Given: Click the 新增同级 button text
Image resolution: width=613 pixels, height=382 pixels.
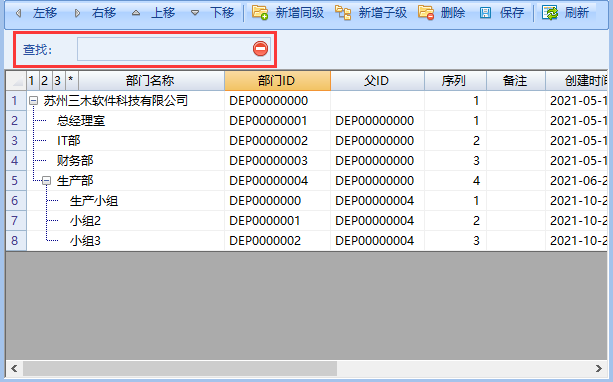Looking at the screenshot, I should tap(300, 13).
